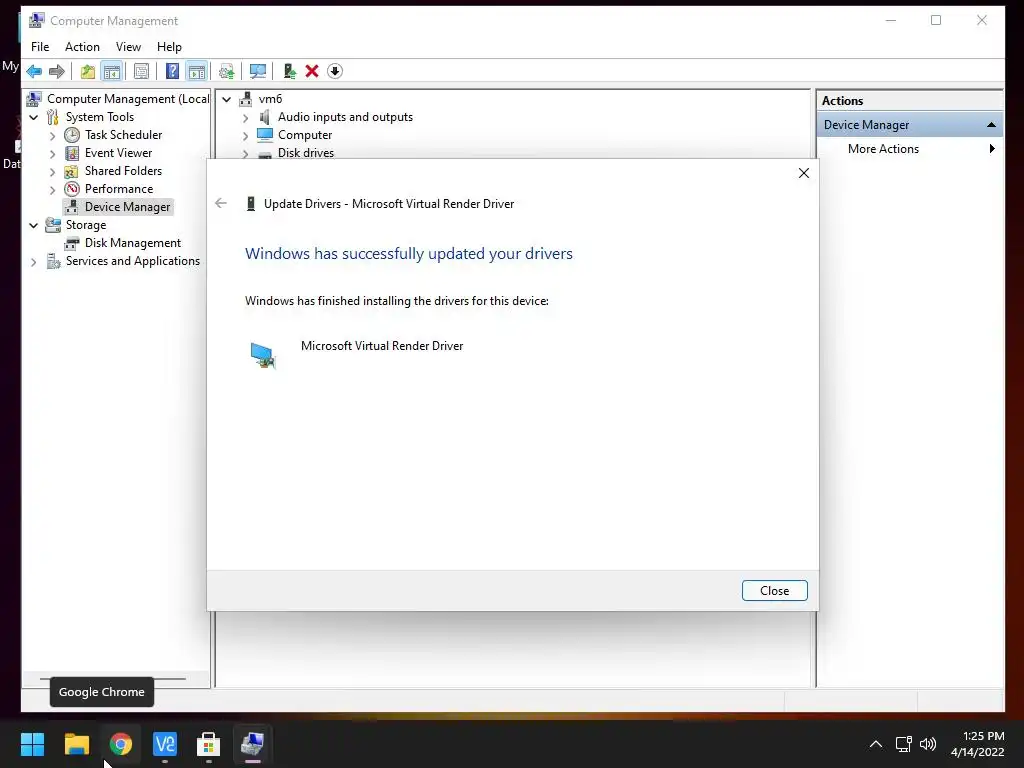Expand the Shared Folders node
The image size is (1024, 768).
[52, 171]
